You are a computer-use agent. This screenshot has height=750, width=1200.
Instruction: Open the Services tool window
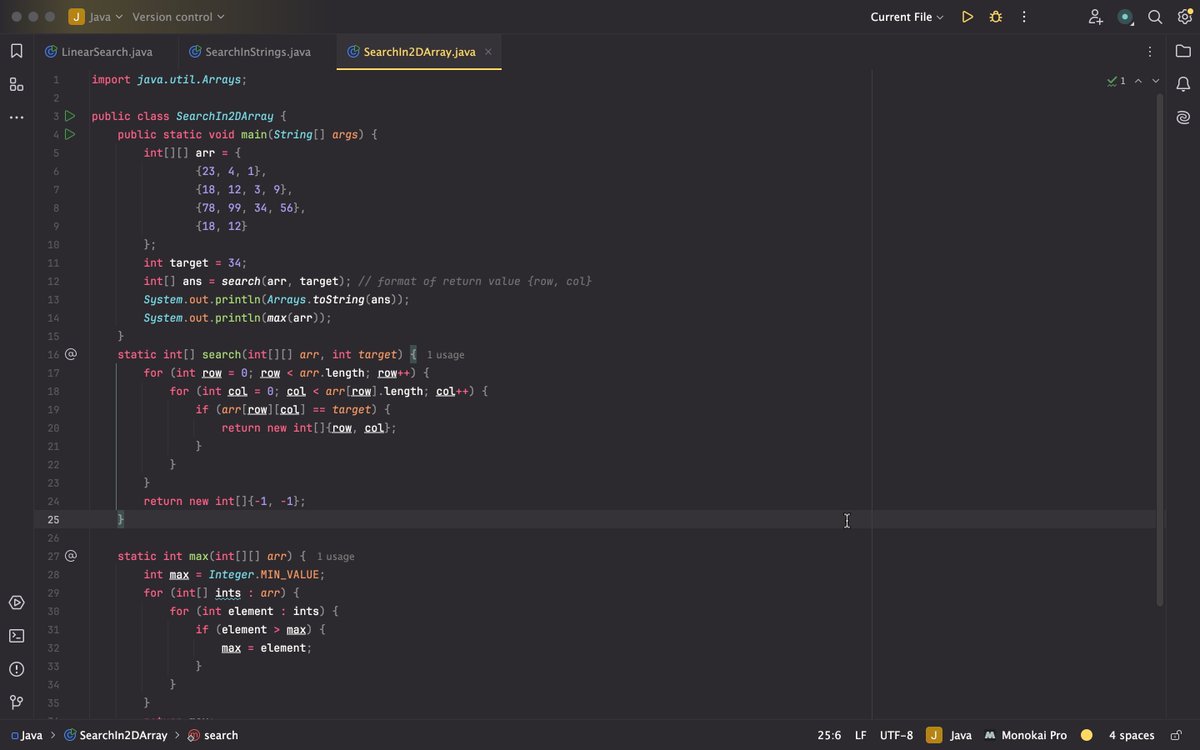(16, 603)
